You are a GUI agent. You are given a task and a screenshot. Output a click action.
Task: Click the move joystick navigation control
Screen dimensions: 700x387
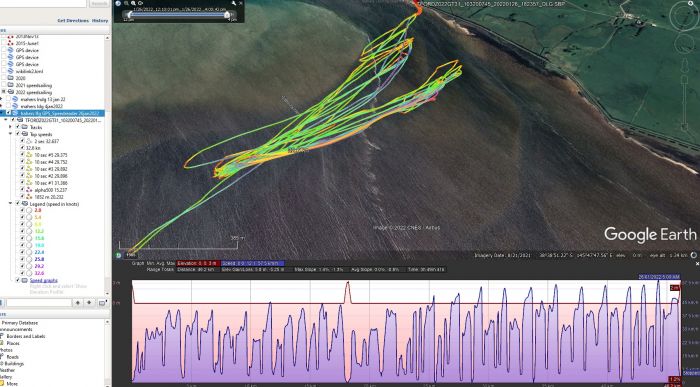[684, 43]
